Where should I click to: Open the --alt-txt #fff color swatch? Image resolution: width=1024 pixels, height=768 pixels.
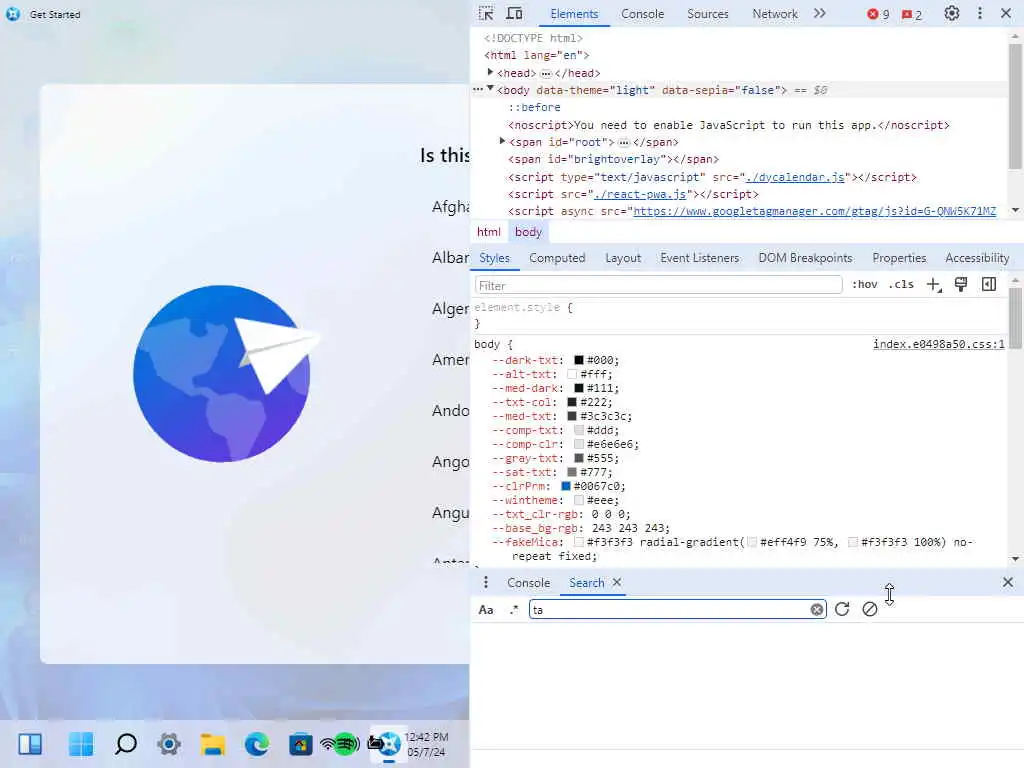(x=572, y=374)
